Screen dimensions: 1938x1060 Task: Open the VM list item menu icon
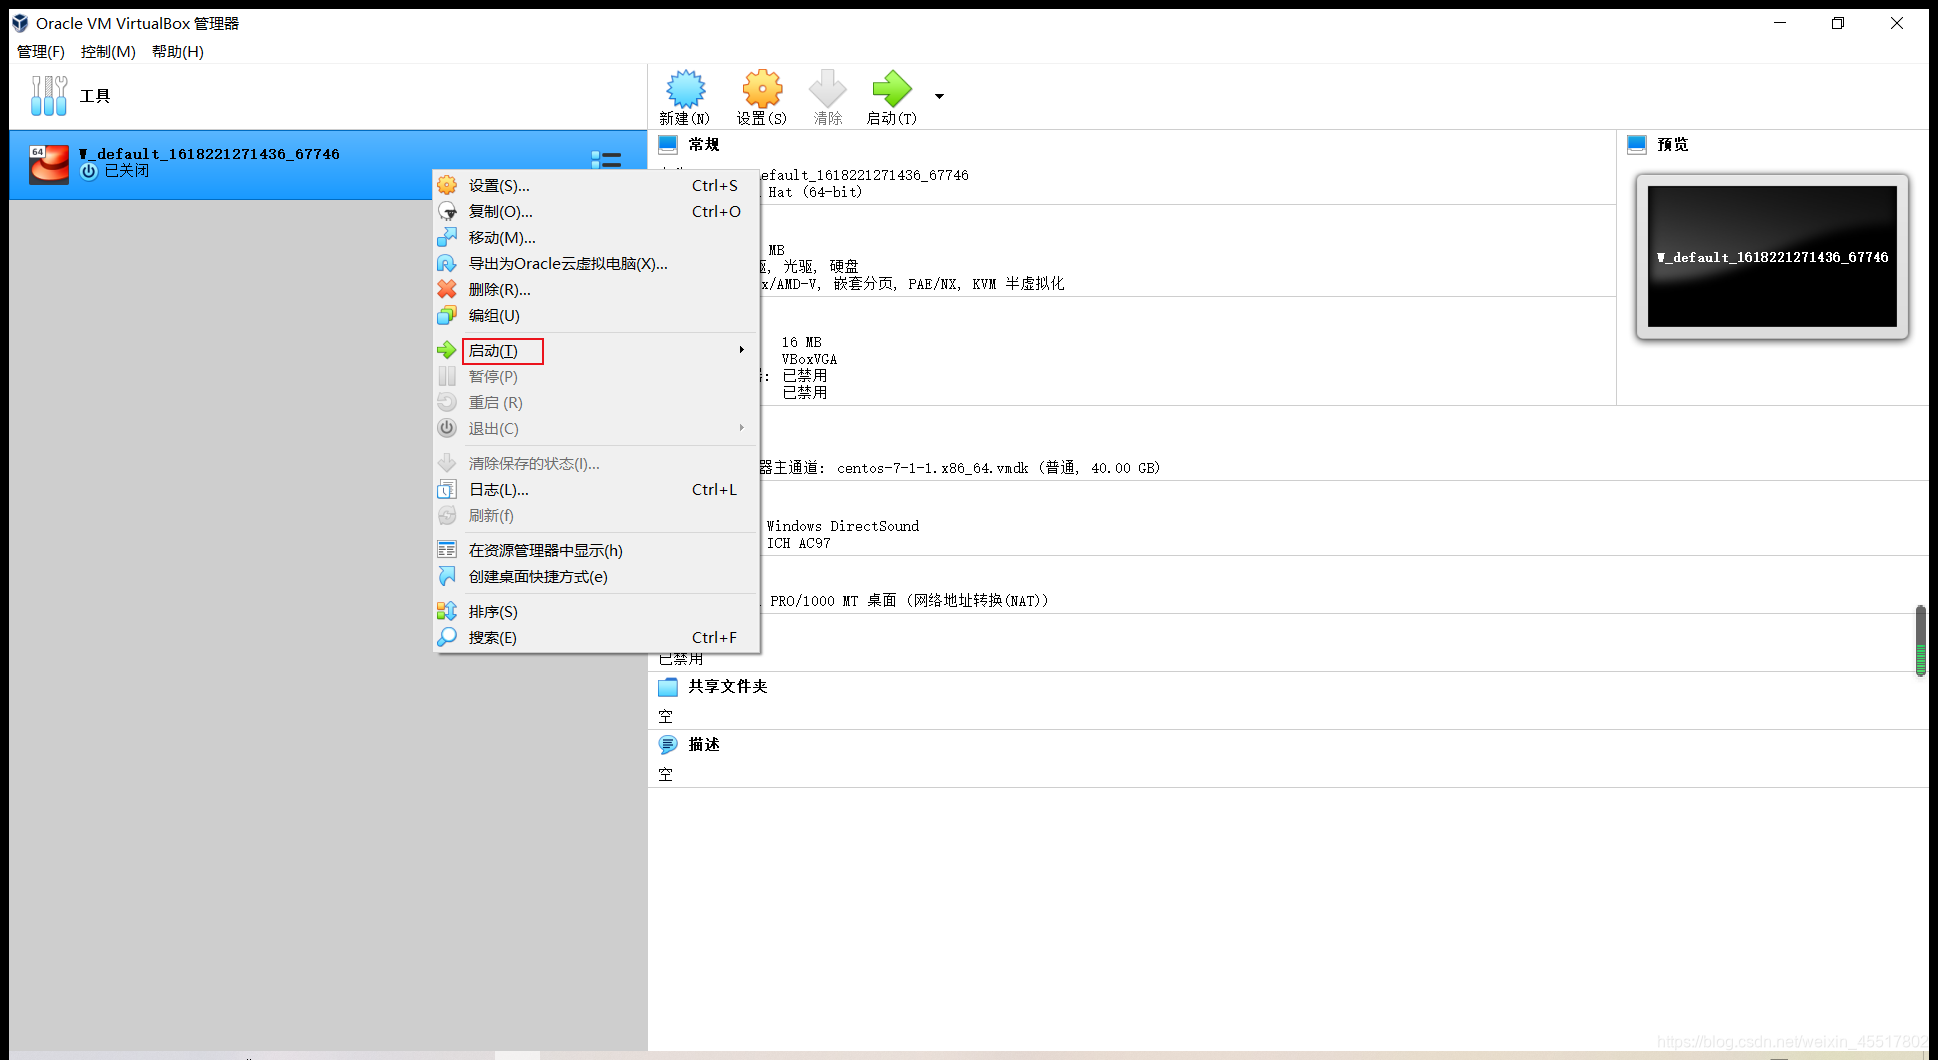coord(606,160)
